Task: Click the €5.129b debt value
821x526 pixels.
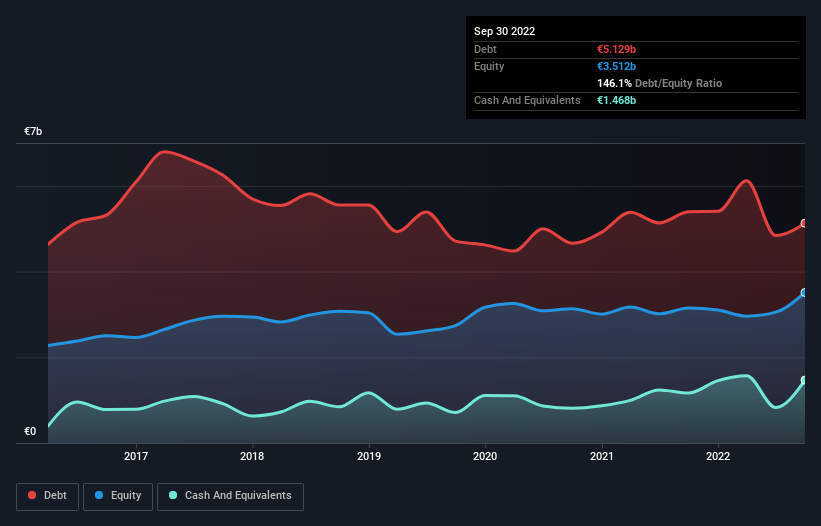Action: (616, 49)
